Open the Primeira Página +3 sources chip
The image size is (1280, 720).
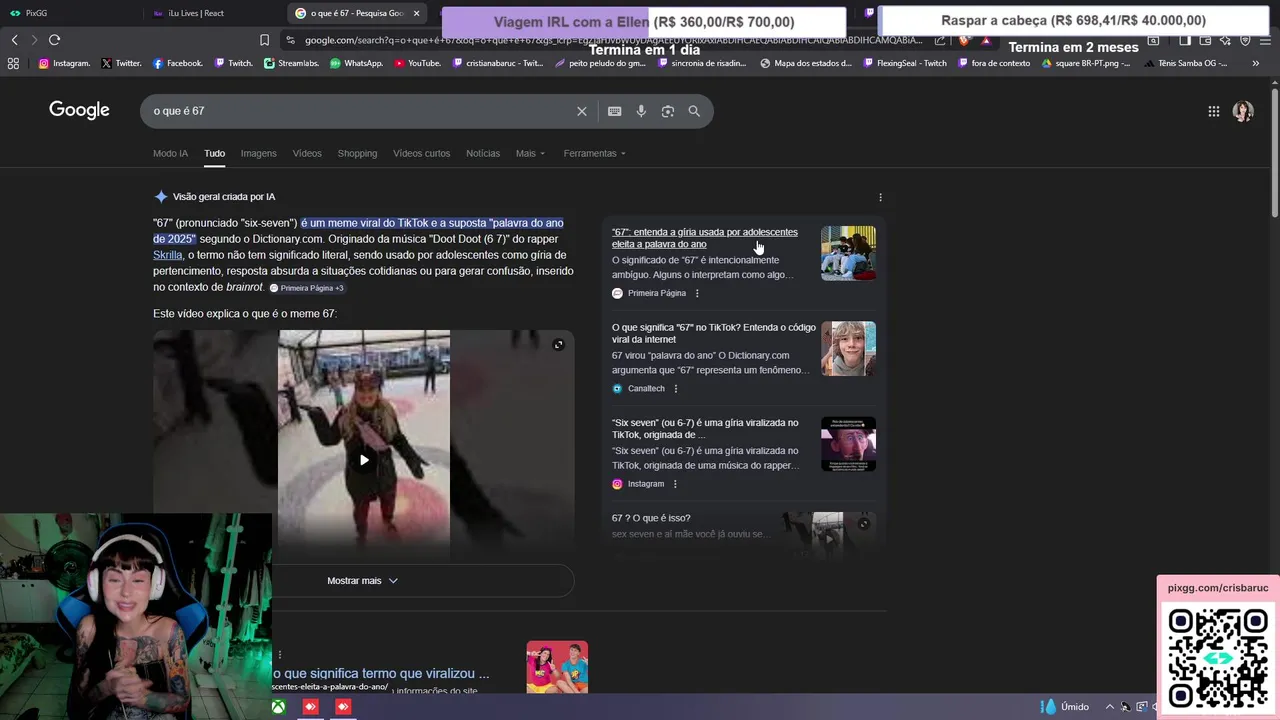click(307, 288)
